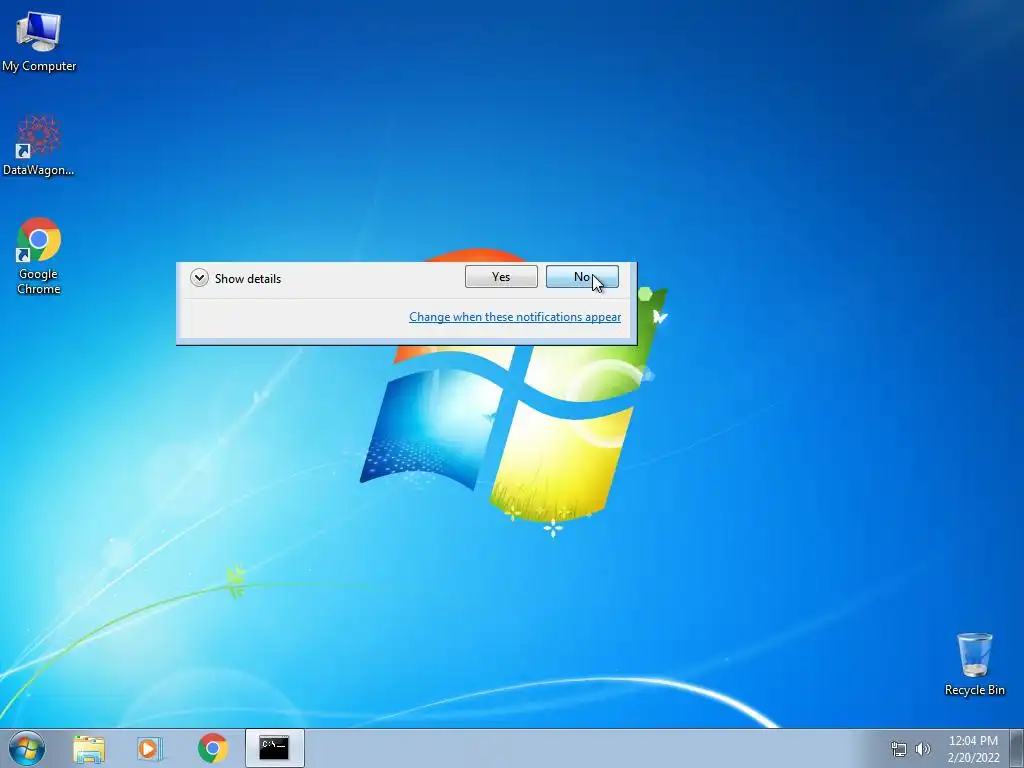The width and height of the screenshot is (1024, 768).
Task: Open Windows Explorer from the taskbar
Action: point(89,748)
